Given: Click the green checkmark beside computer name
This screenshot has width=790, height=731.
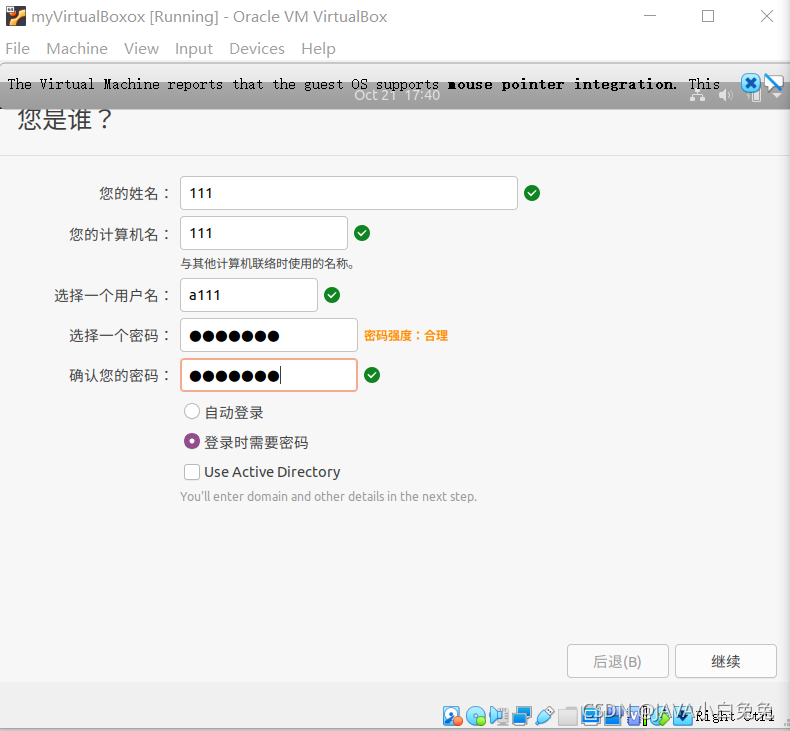Looking at the screenshot, I should click(x=362, y=233).
